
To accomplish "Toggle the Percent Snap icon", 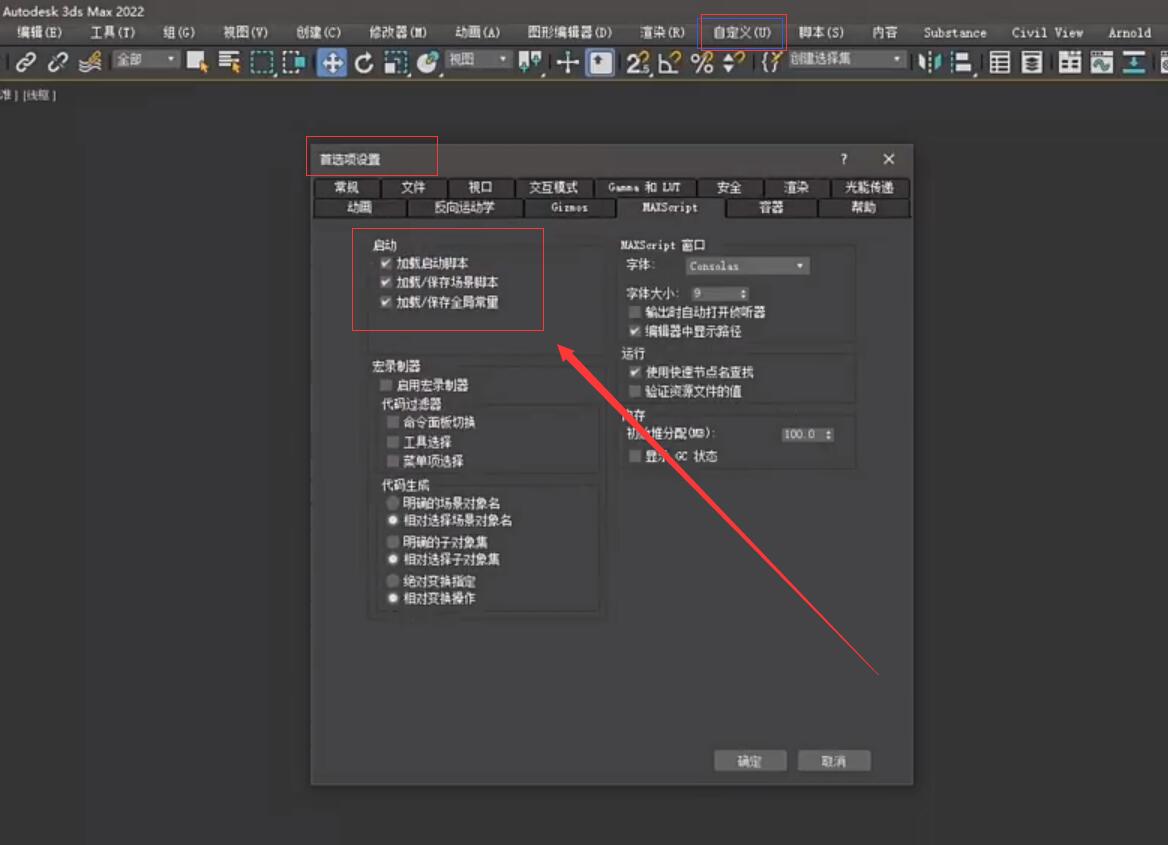I will coord(702,63).
